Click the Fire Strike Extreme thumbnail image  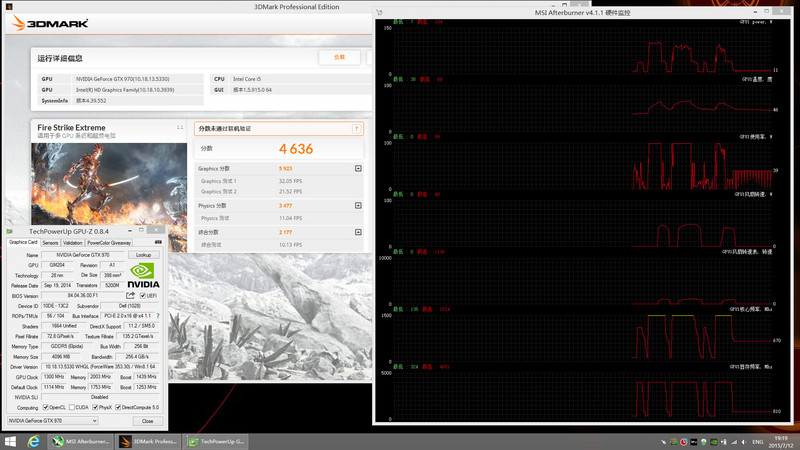click(x=109, y=197)
